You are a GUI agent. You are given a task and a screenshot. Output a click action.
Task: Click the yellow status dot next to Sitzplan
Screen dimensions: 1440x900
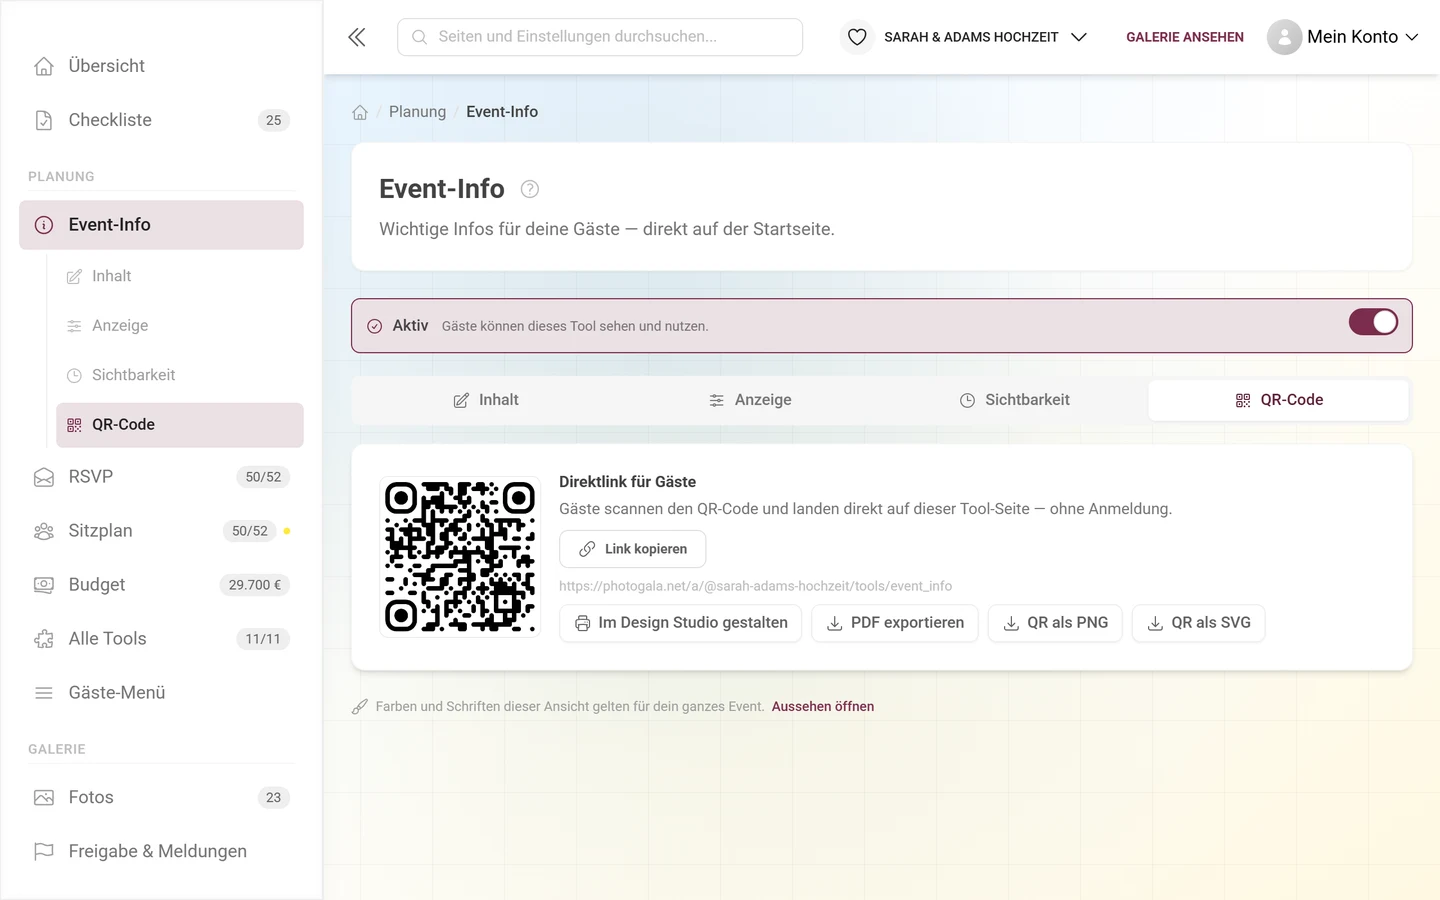[x=287, y=531]
